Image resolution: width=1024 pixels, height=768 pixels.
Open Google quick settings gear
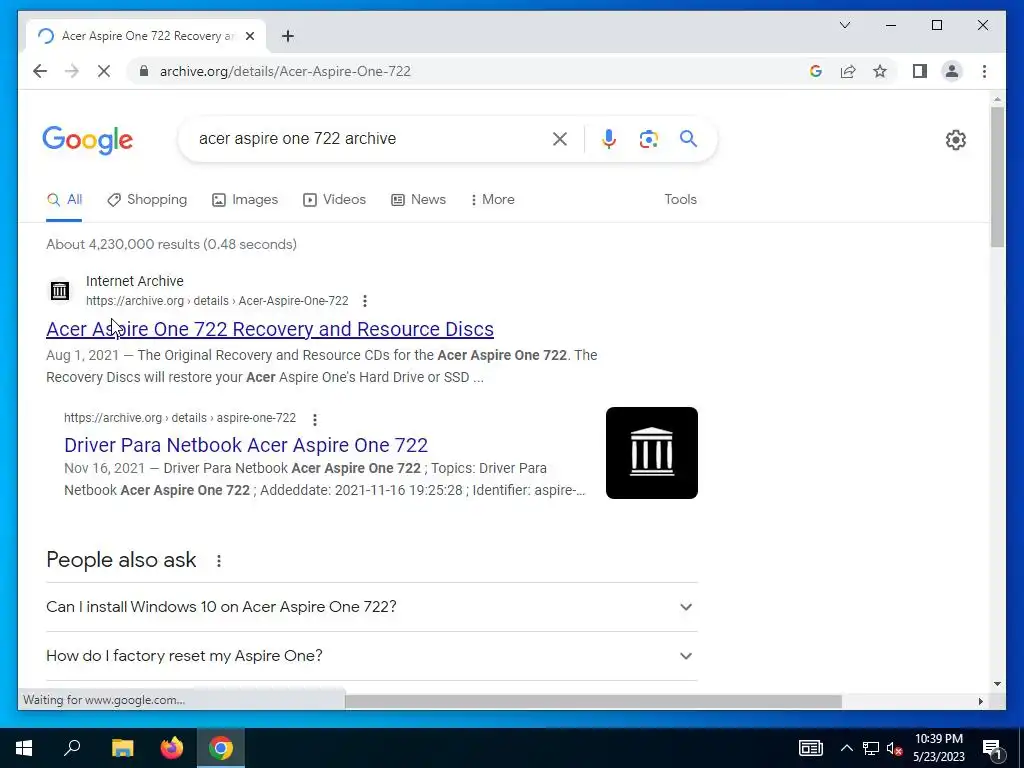(x=955, y=140)
